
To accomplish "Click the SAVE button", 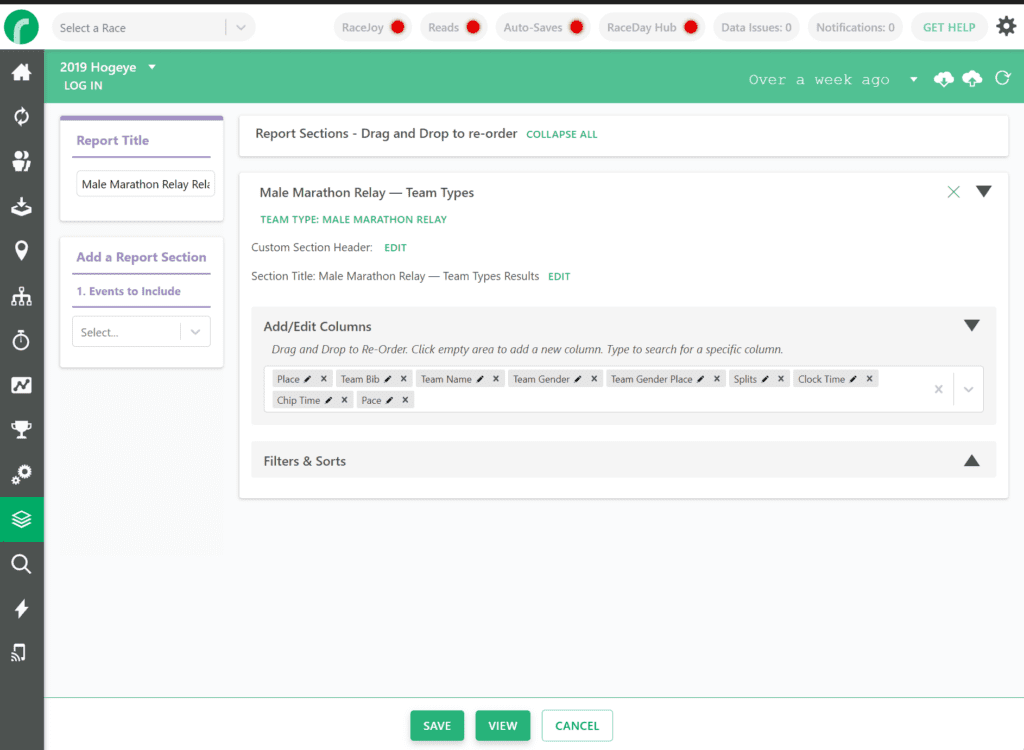I will [437, 725].
